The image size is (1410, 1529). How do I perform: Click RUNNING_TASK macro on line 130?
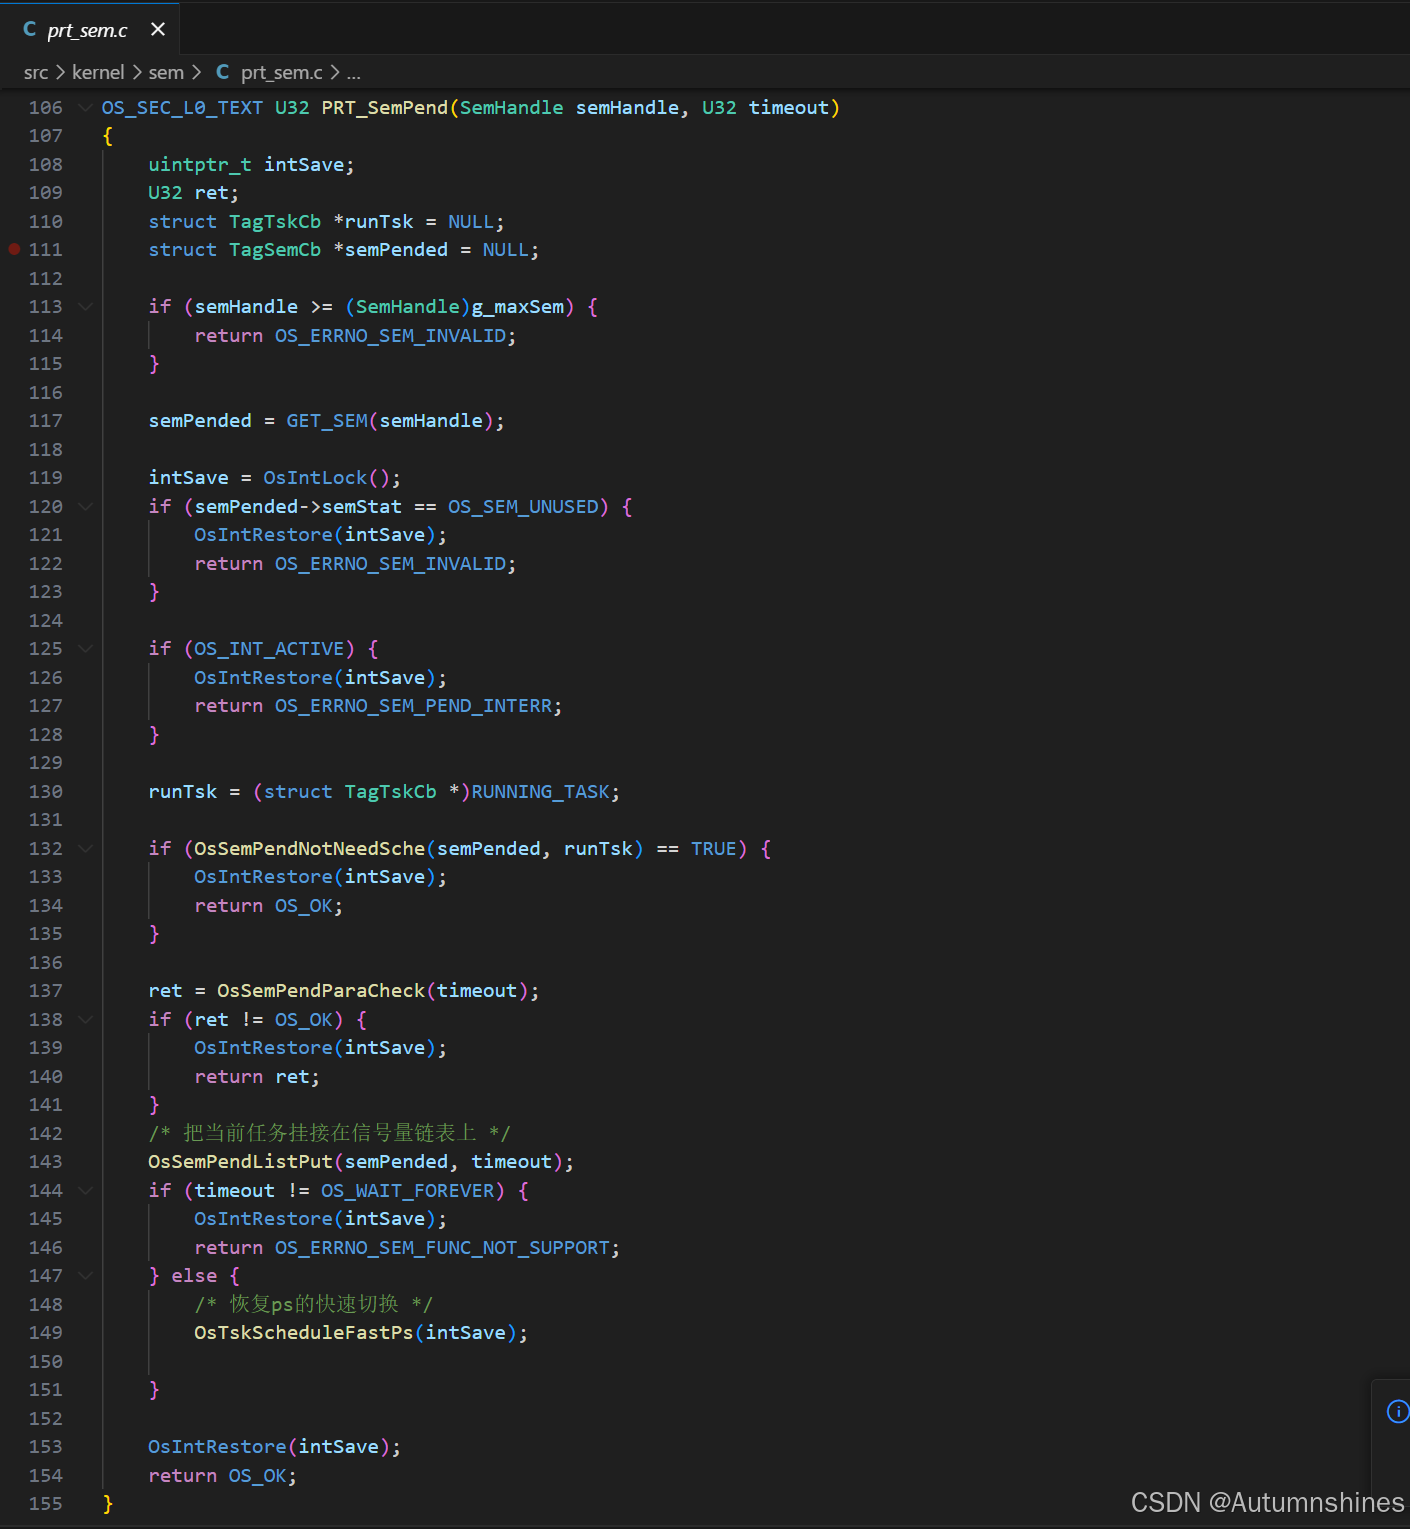(540, 791)
